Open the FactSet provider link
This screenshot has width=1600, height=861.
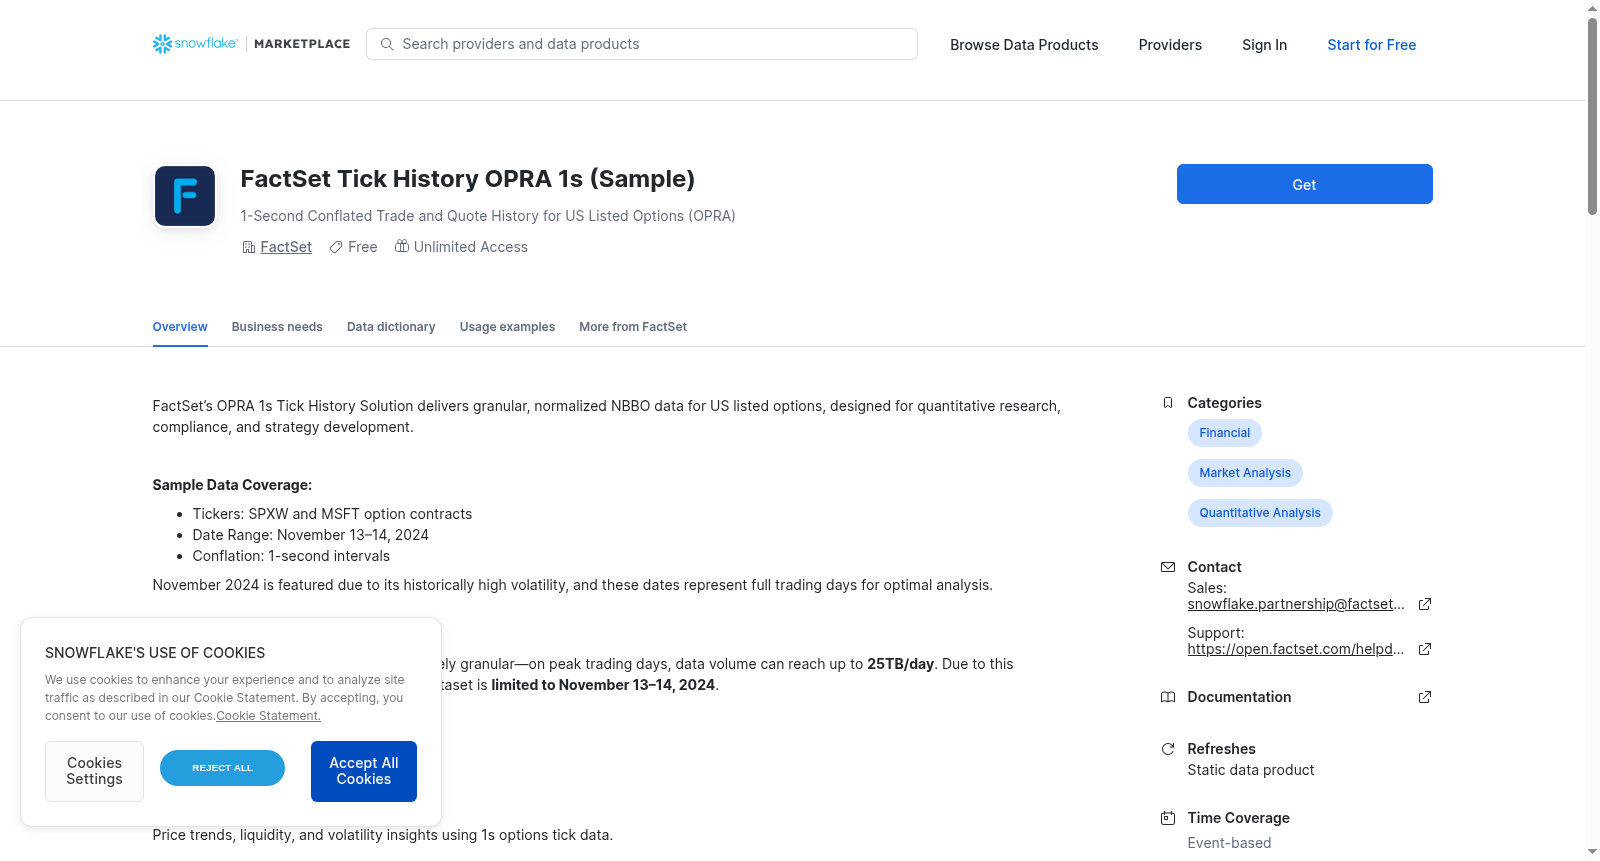pos(286,247)
